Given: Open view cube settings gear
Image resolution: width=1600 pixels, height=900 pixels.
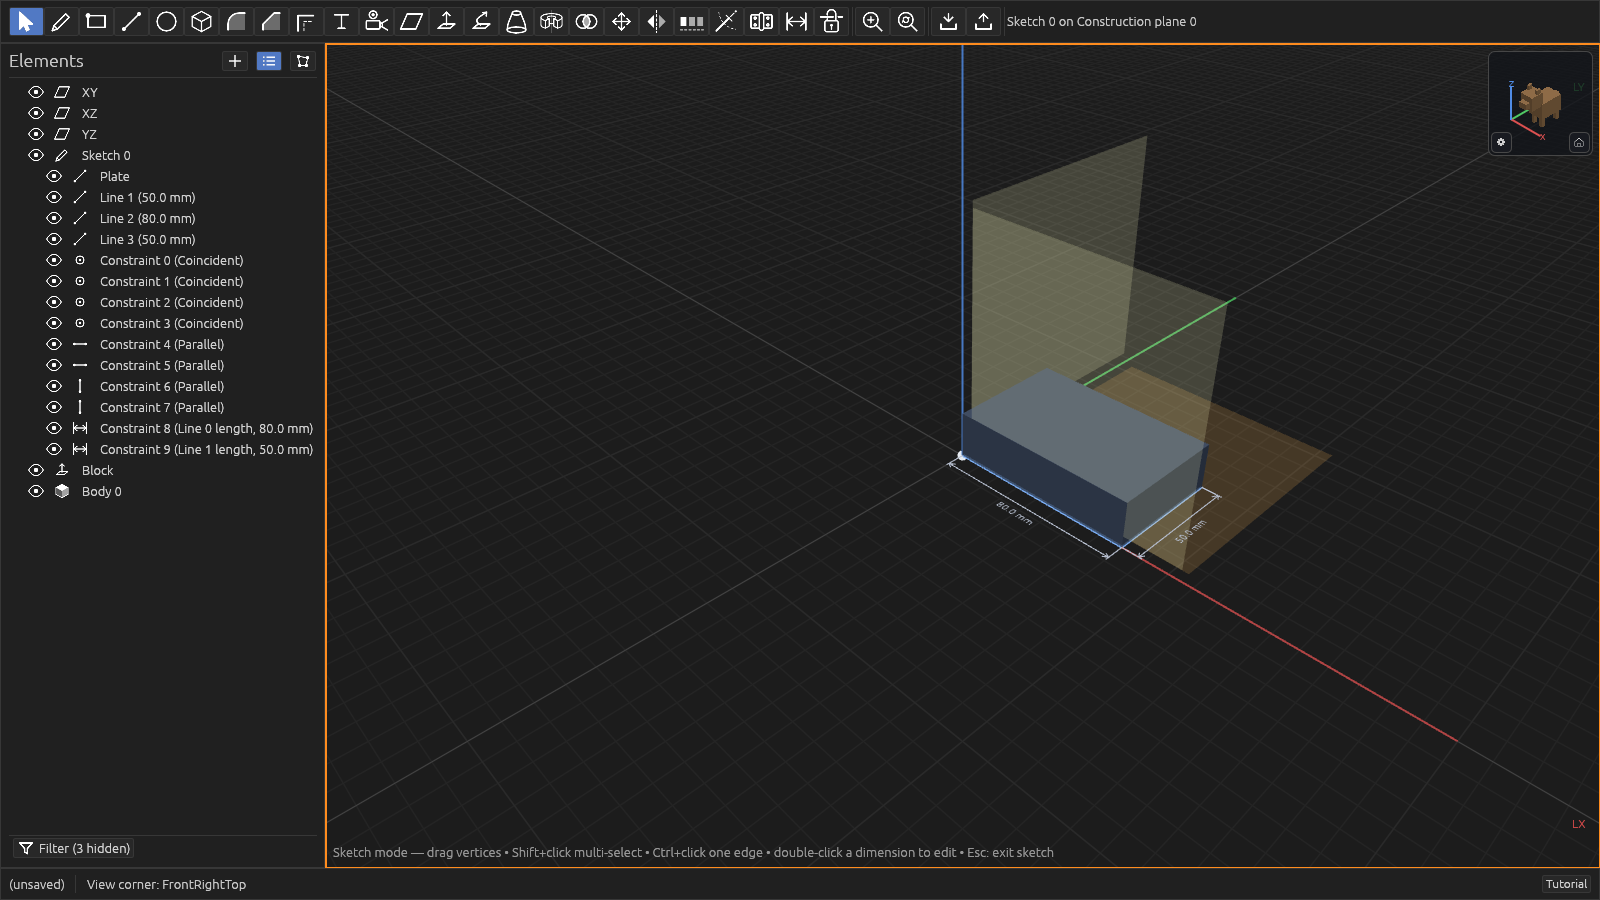Looking at the screenshot, I should [1501, 142].
